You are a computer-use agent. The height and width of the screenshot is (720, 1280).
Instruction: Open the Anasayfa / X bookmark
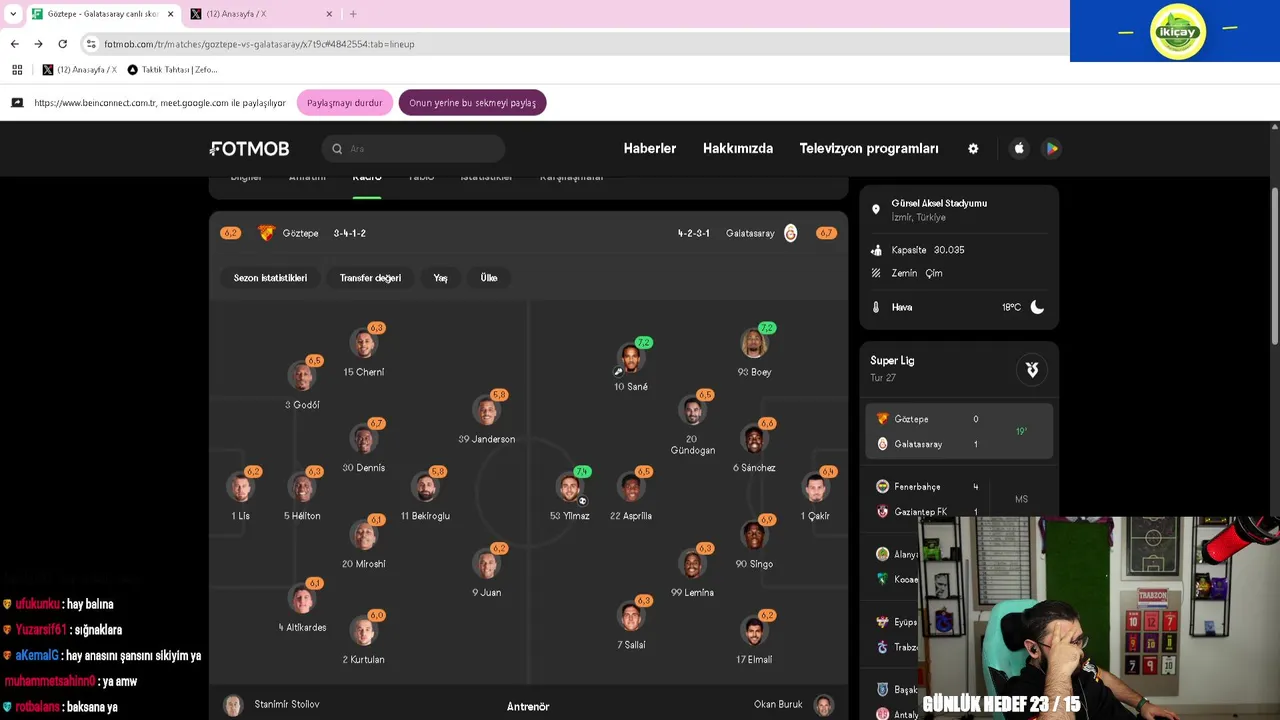(x=79, y=70)
